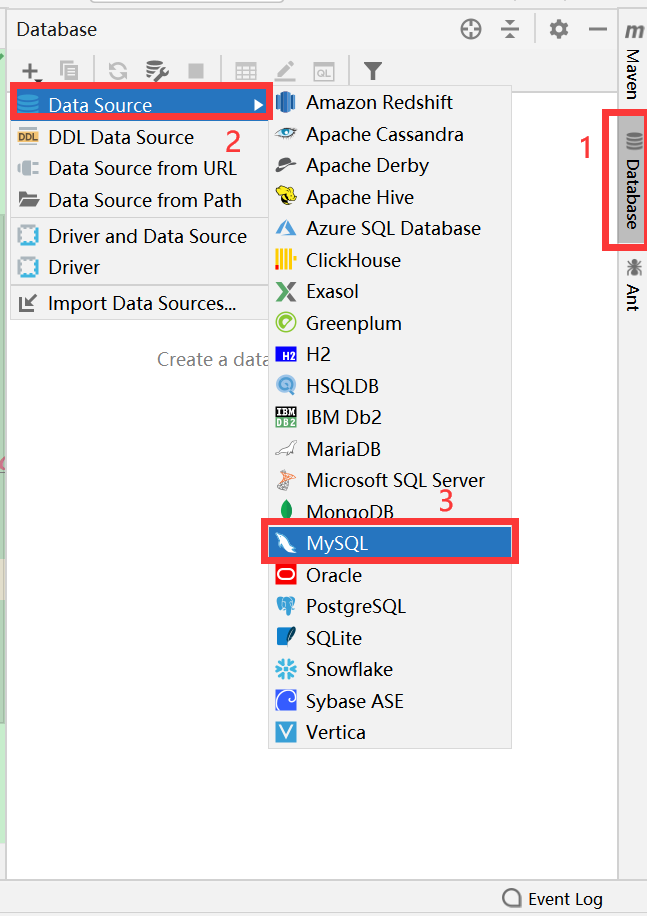Open Event Log in status bar
This screenshot has height=916, width=647.
pyautogui.click(x=552, y=899)
